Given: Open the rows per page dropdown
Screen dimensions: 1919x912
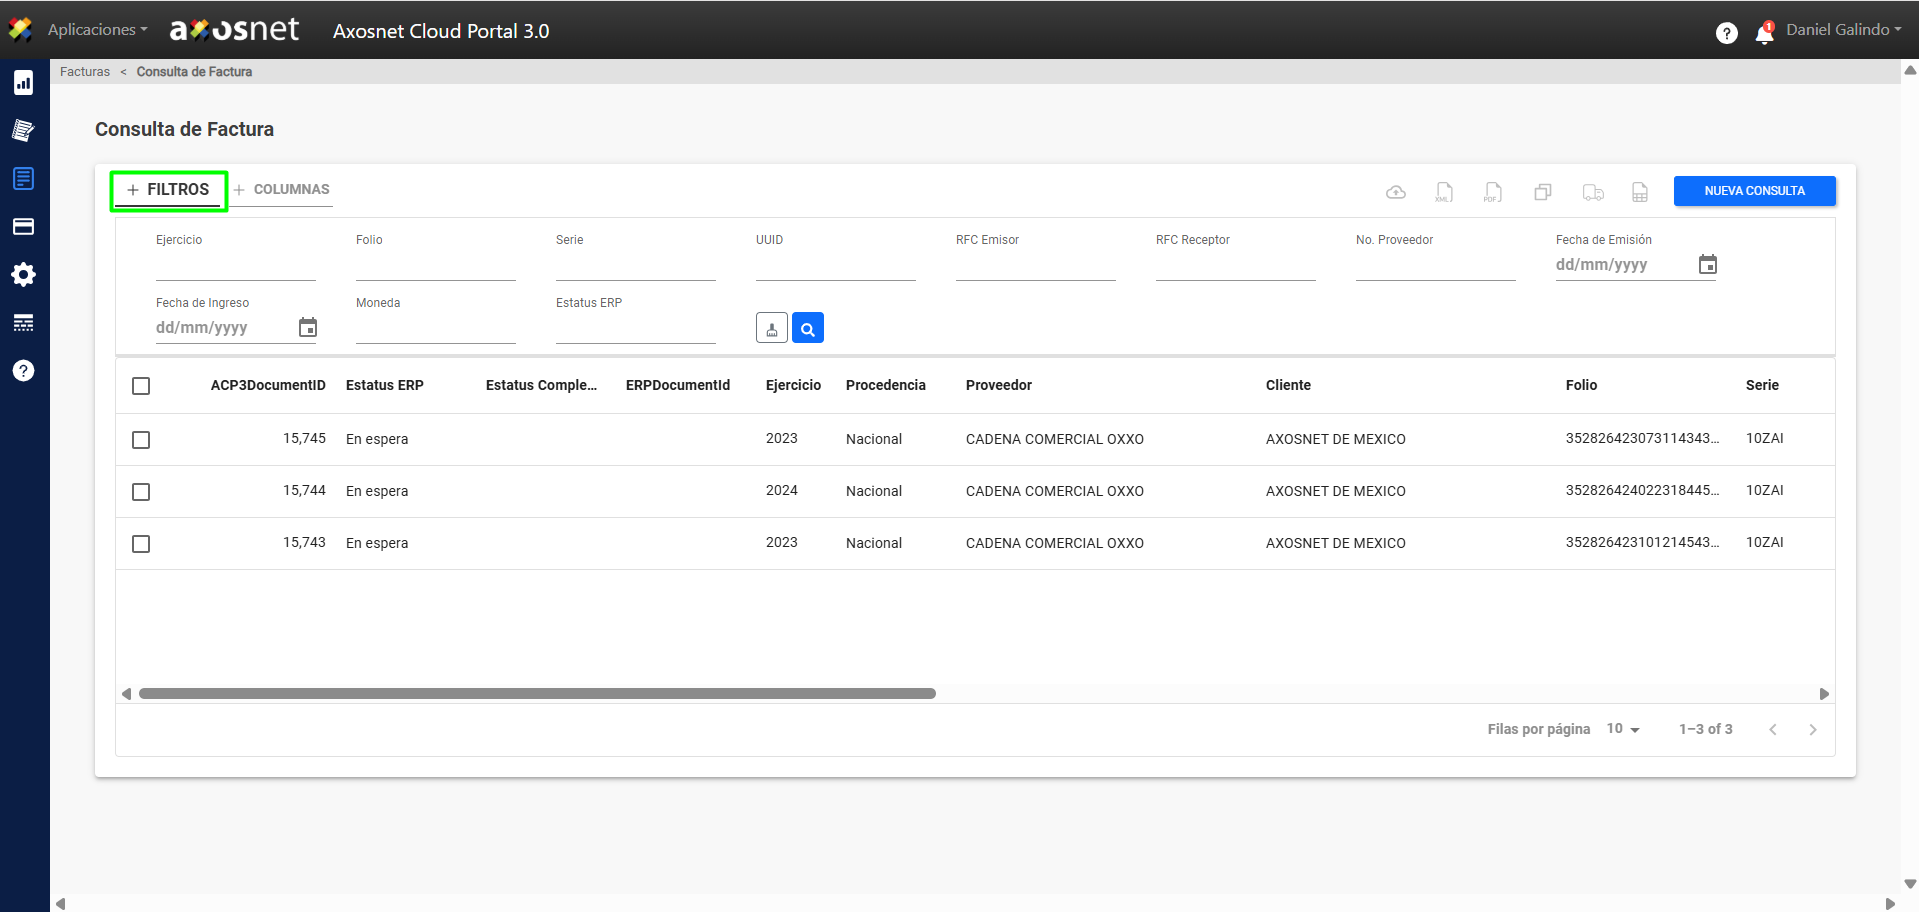Looking at the screenshot, I should [1623, 729].
